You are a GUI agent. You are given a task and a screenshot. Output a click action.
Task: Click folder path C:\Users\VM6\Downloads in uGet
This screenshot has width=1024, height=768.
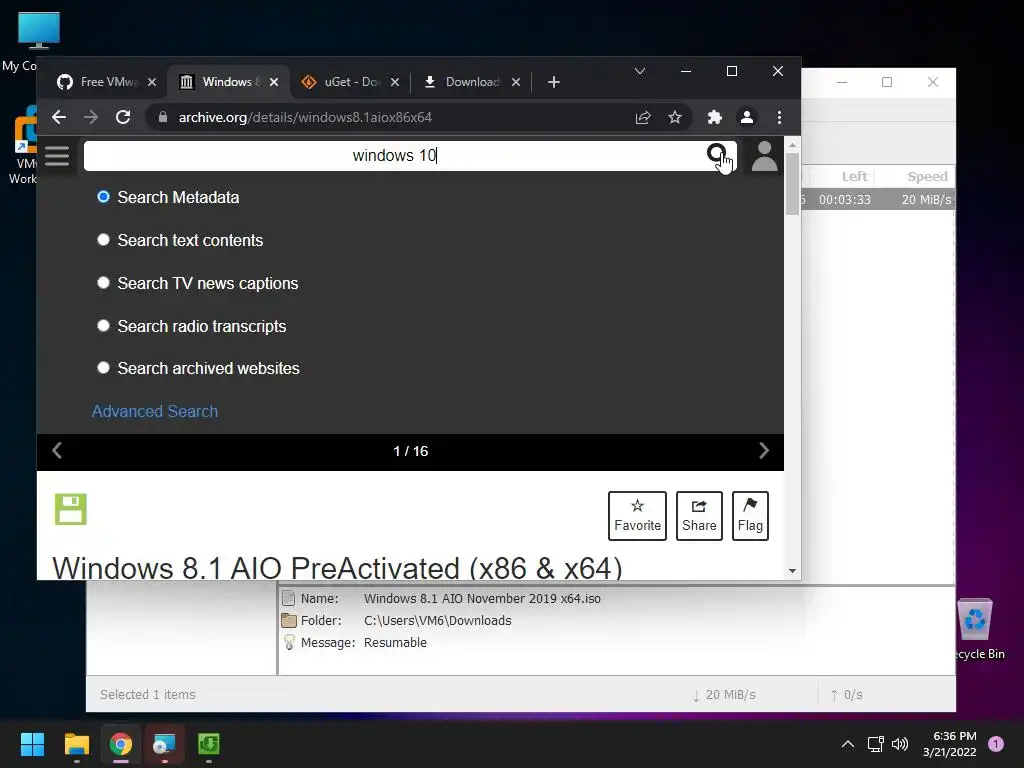tap(438, 620)
